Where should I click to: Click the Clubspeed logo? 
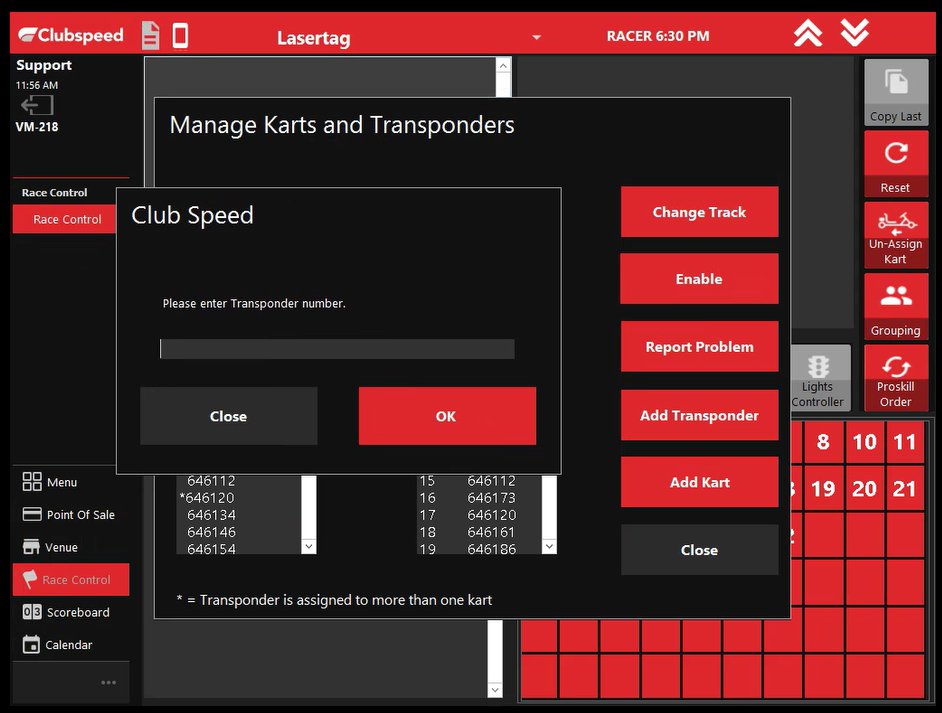click(71, 35)
